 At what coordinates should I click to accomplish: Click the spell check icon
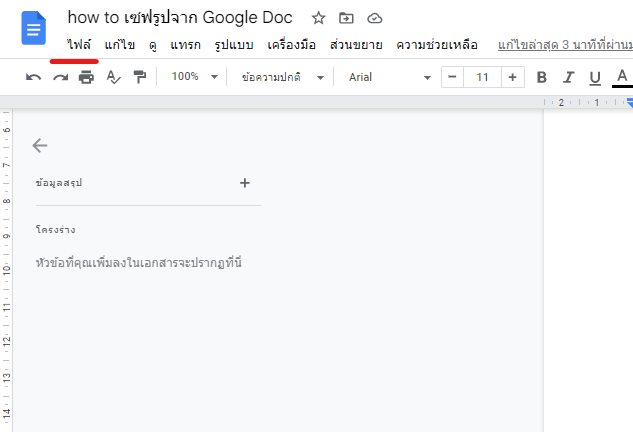coord(113,77)
